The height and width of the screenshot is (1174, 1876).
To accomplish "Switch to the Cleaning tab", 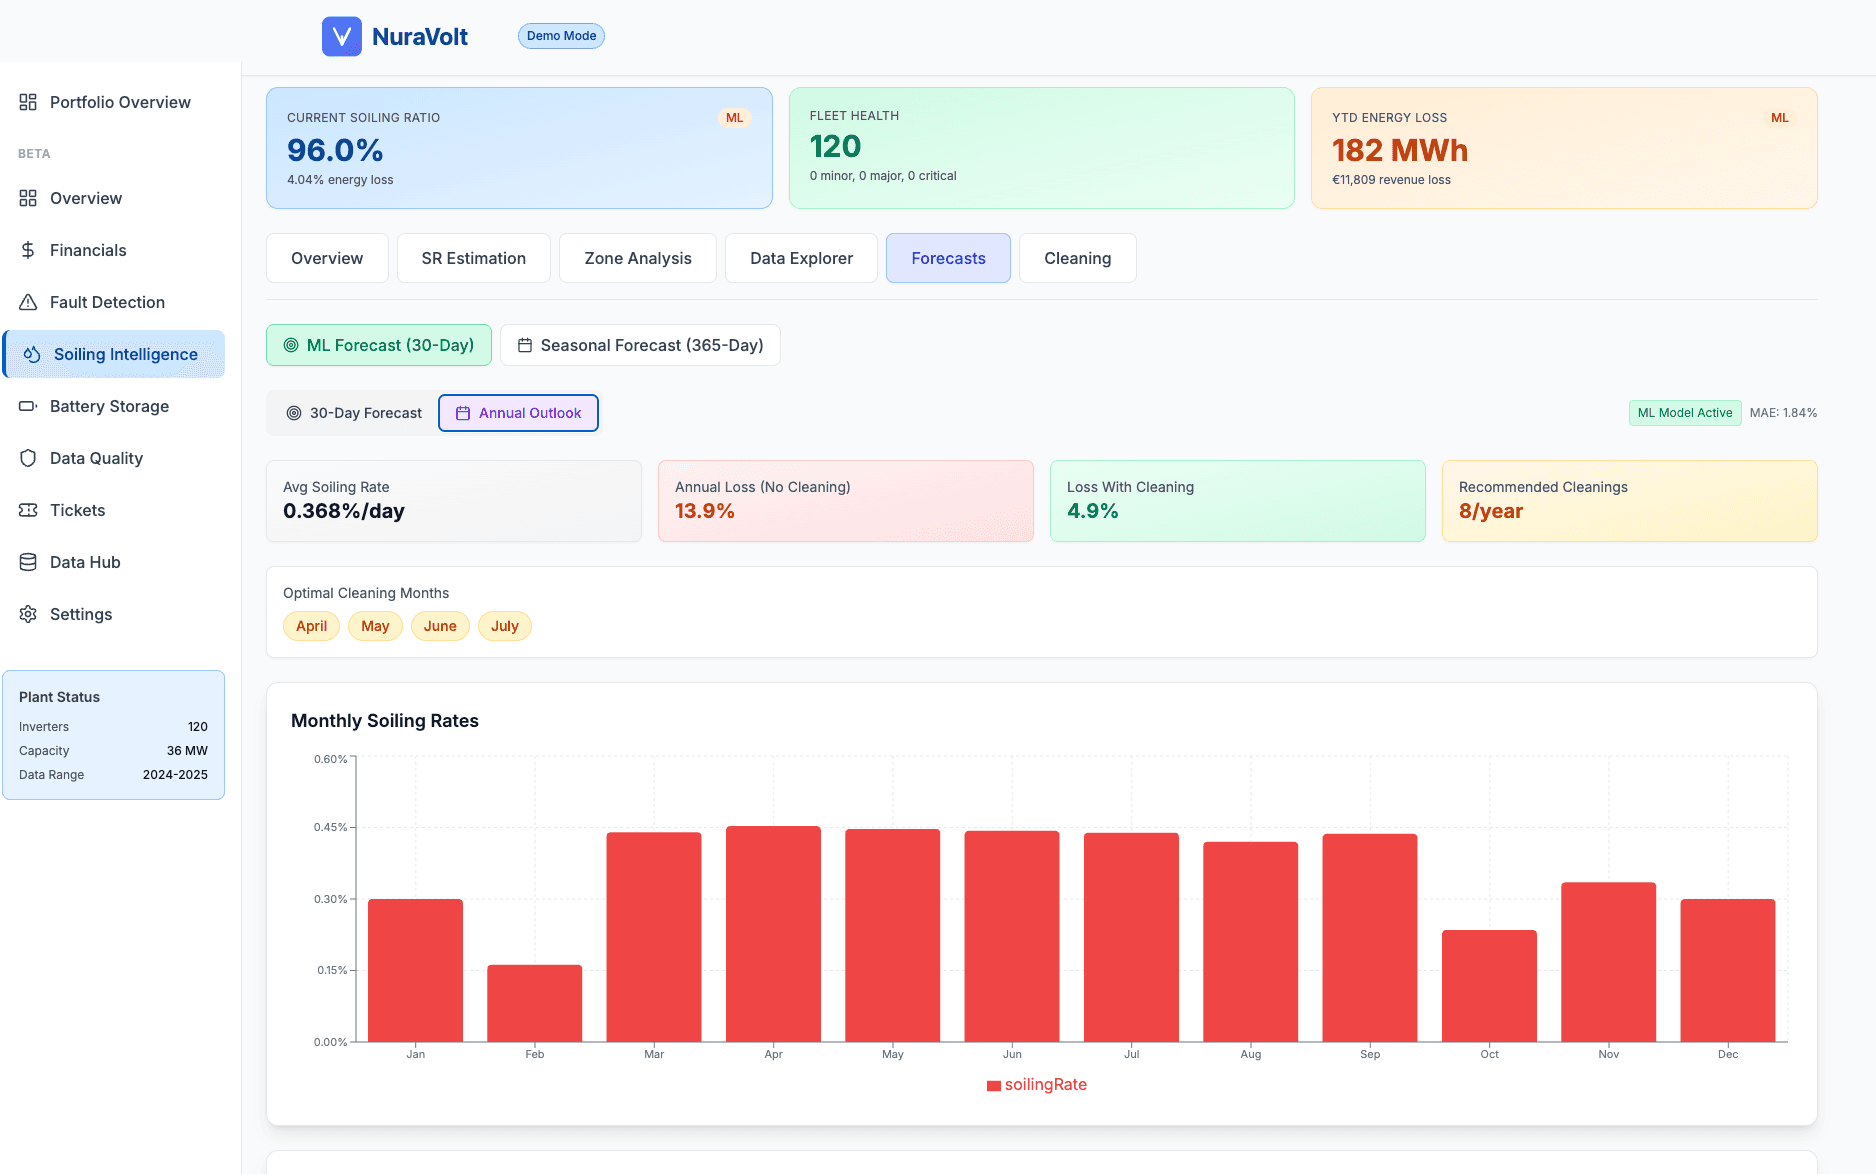I will 1077,258.
